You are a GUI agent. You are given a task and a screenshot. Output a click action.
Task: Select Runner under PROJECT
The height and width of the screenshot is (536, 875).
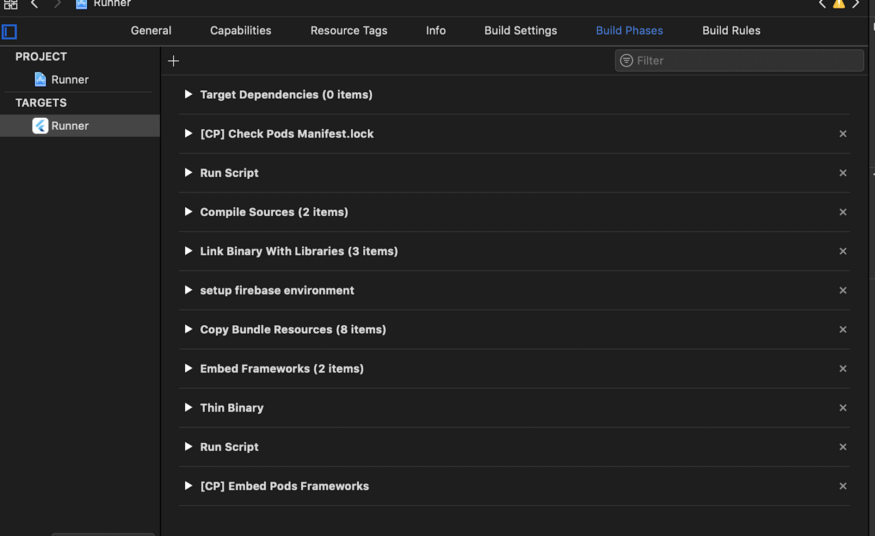point(70,79)
